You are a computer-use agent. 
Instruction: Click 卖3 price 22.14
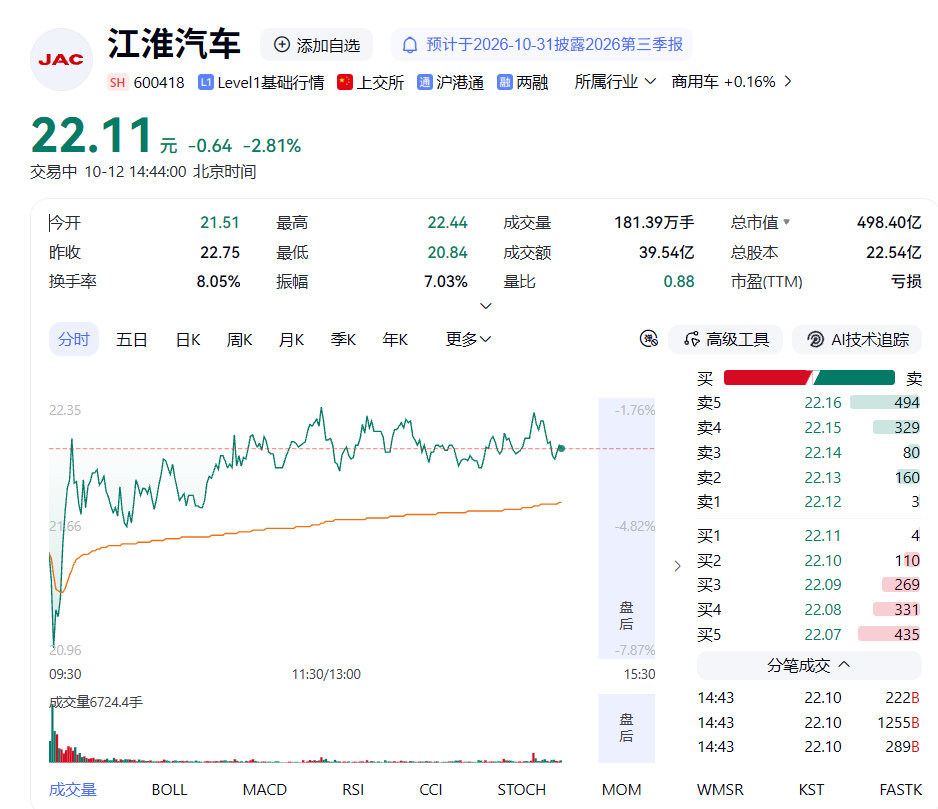pos(823,453)
